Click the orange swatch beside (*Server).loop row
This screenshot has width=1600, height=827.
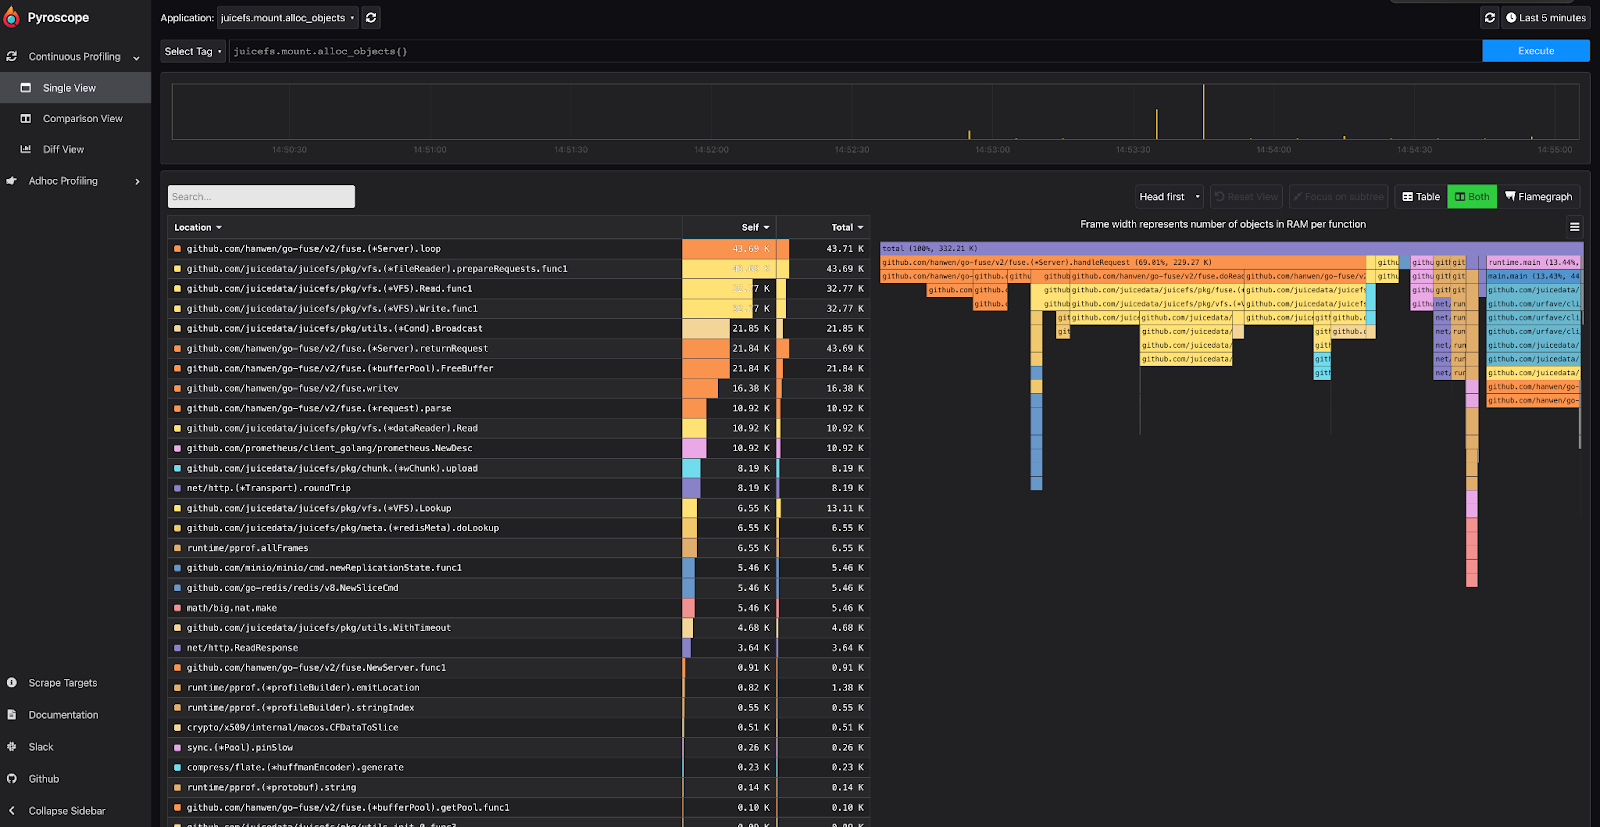[178, 249]
